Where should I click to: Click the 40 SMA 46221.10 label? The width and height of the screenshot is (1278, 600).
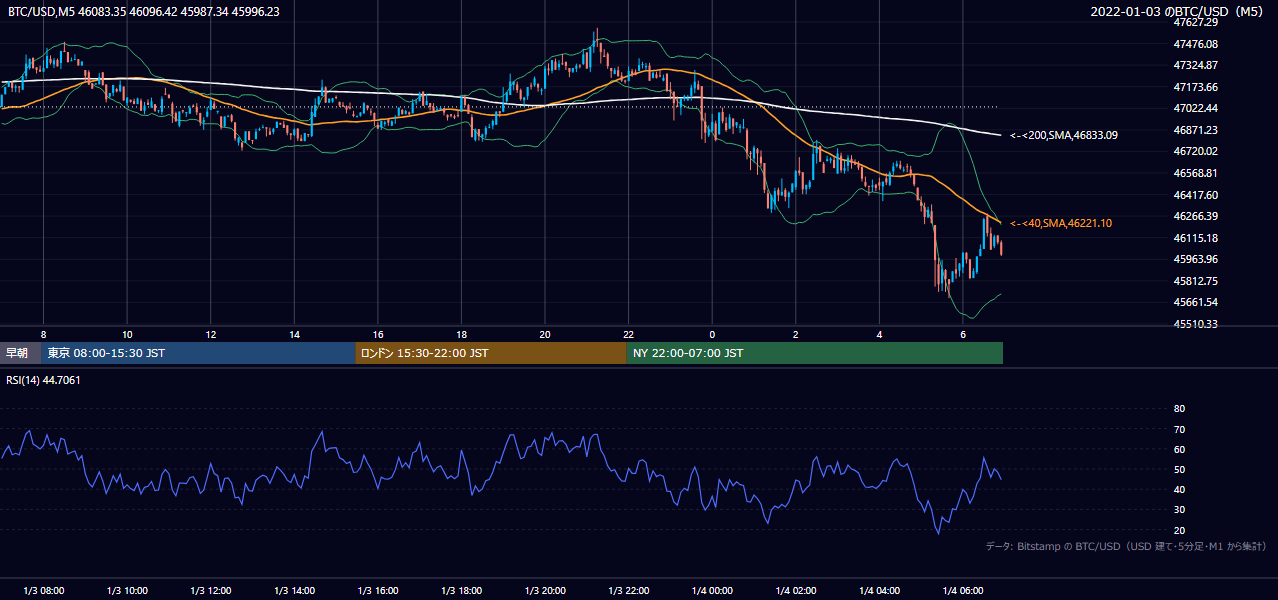pyautogui.click(x=1060, y=224)
